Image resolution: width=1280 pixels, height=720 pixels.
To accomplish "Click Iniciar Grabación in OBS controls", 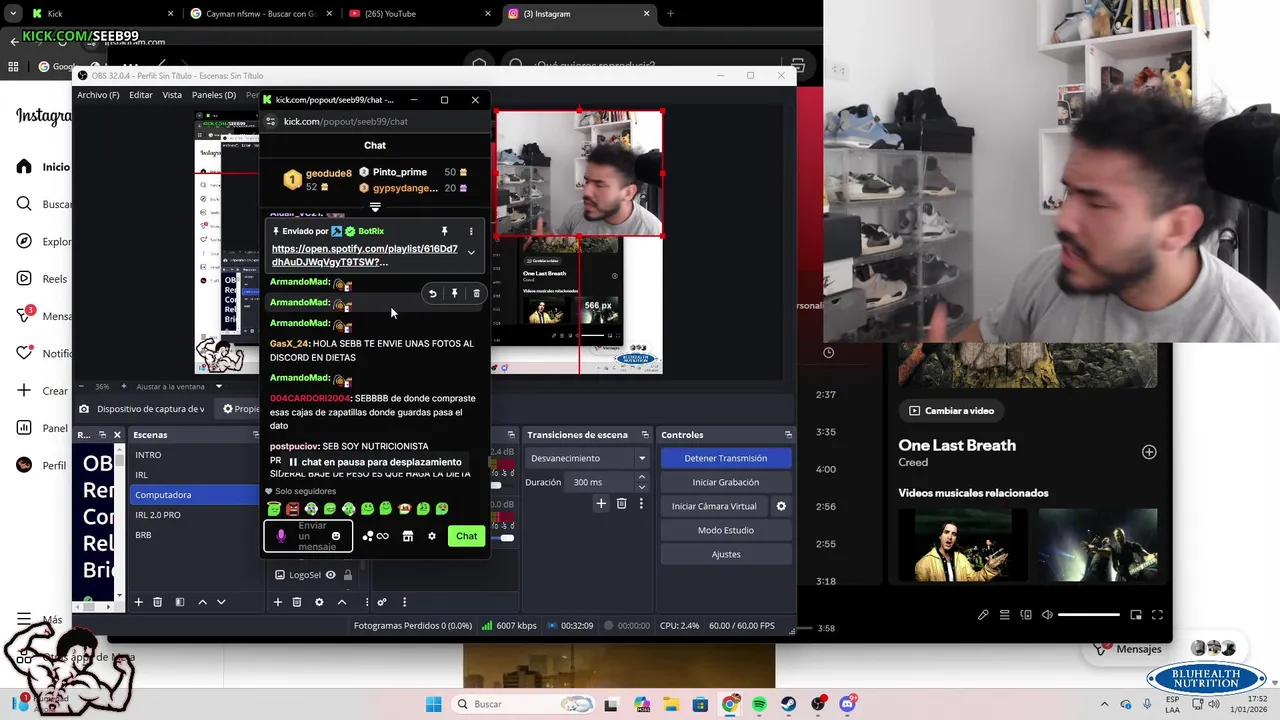I will click(x=726, y=482).
